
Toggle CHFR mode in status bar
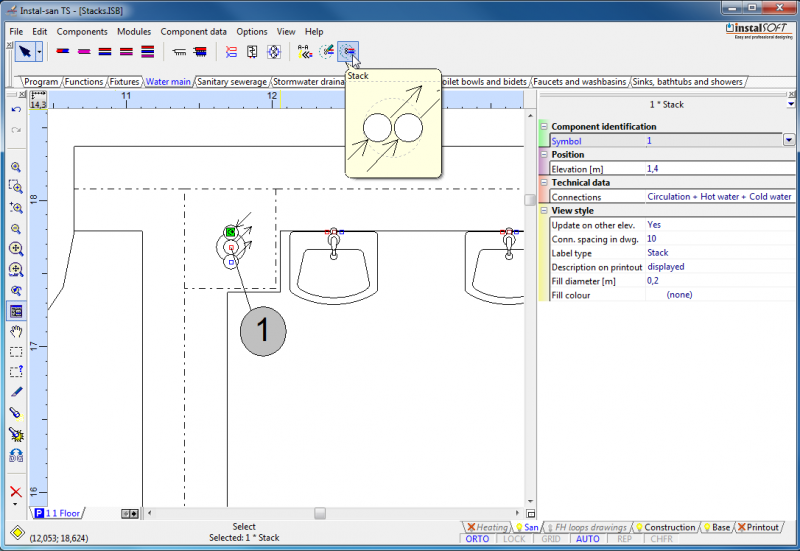pos(661,539)
